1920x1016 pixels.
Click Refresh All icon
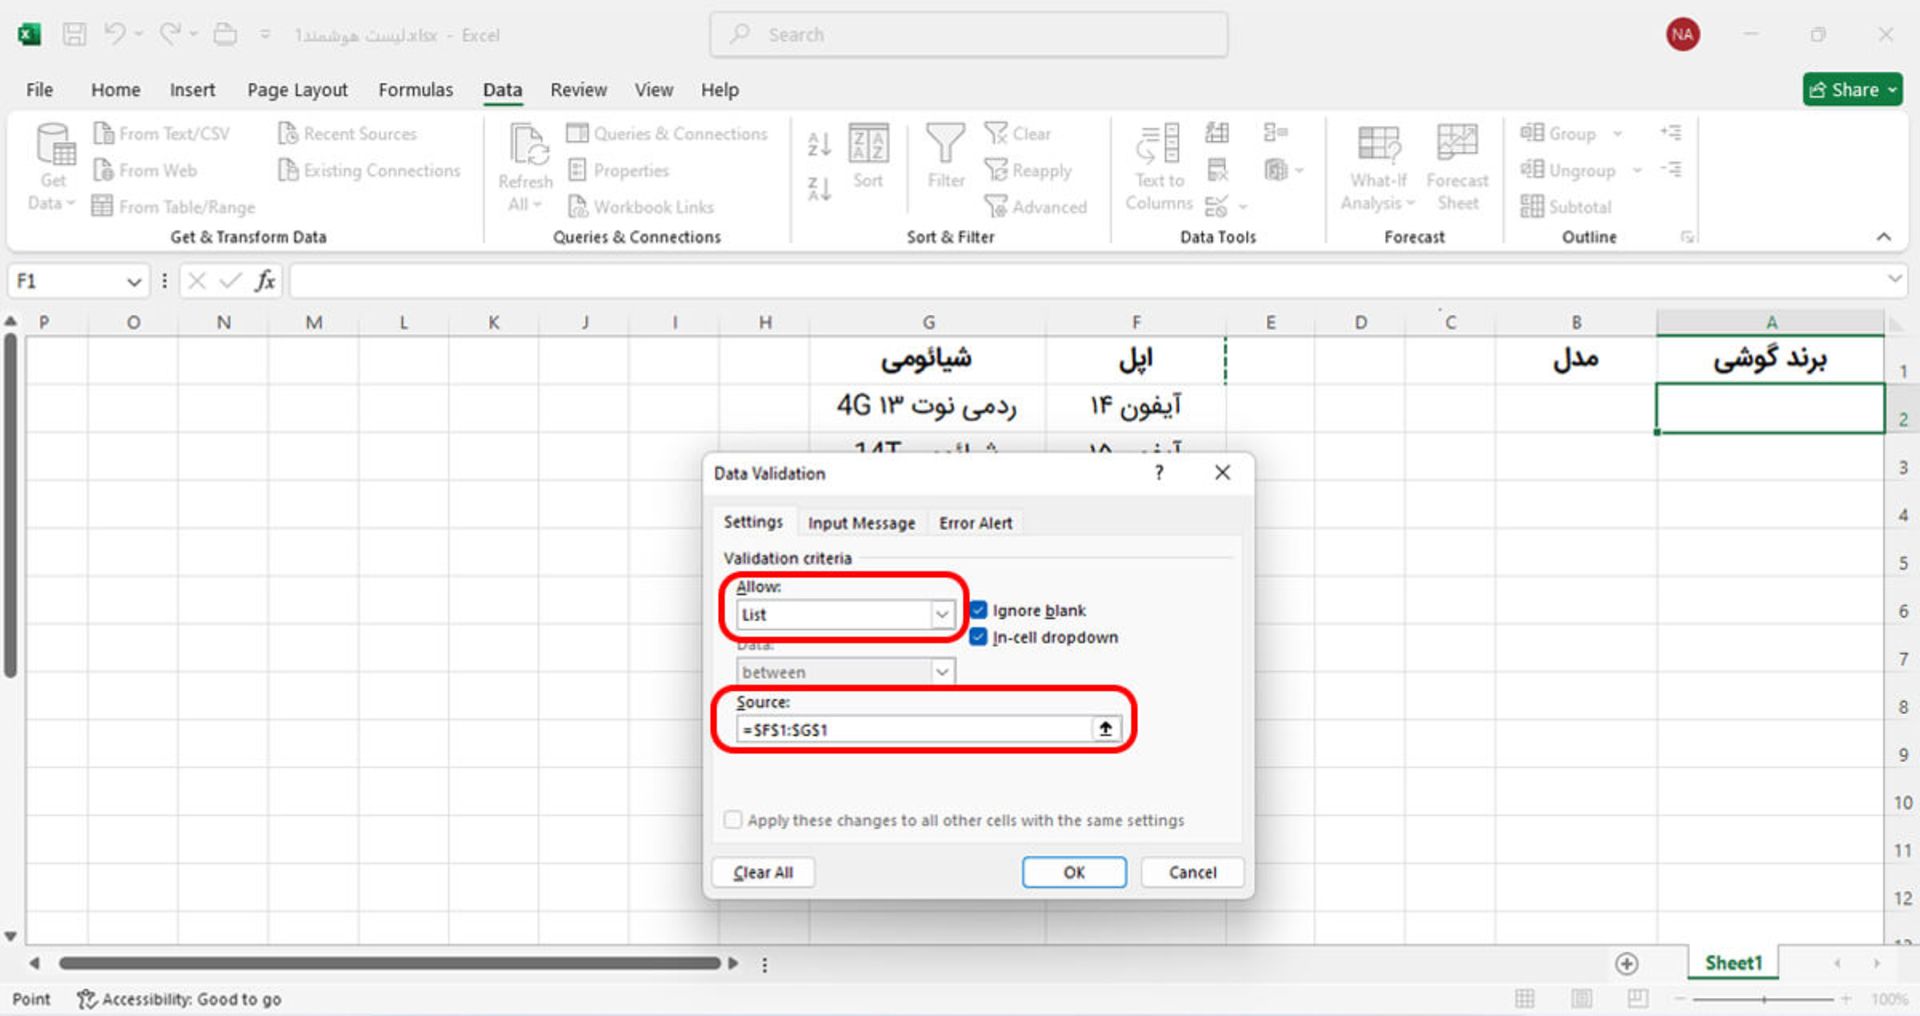click(527, 144)
